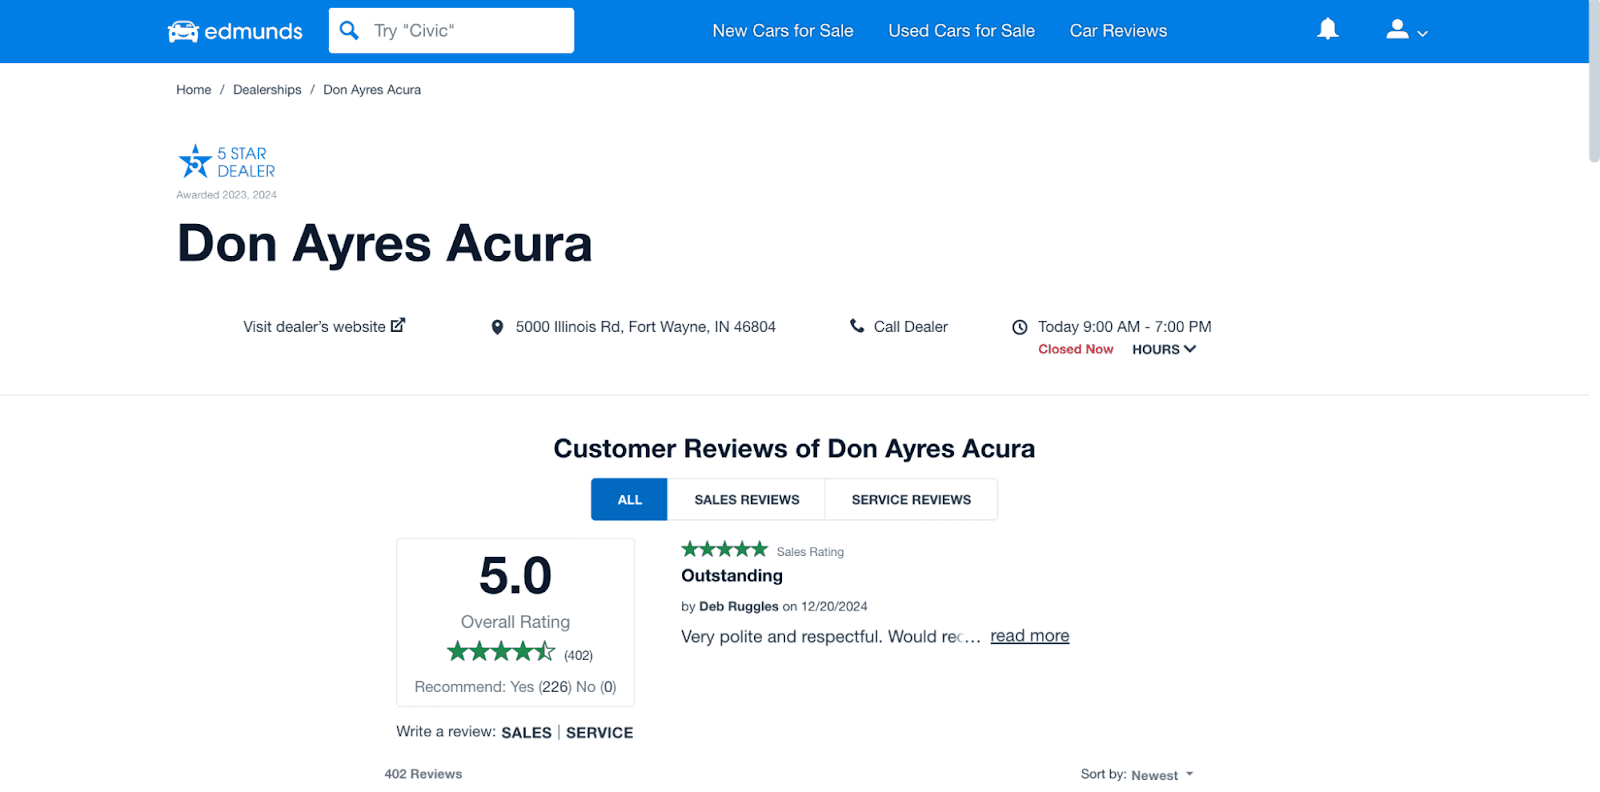Click the Closed Now status text
This screenshot has width=1600, height=792.
pyautogui.click(x=1075, y=349)
